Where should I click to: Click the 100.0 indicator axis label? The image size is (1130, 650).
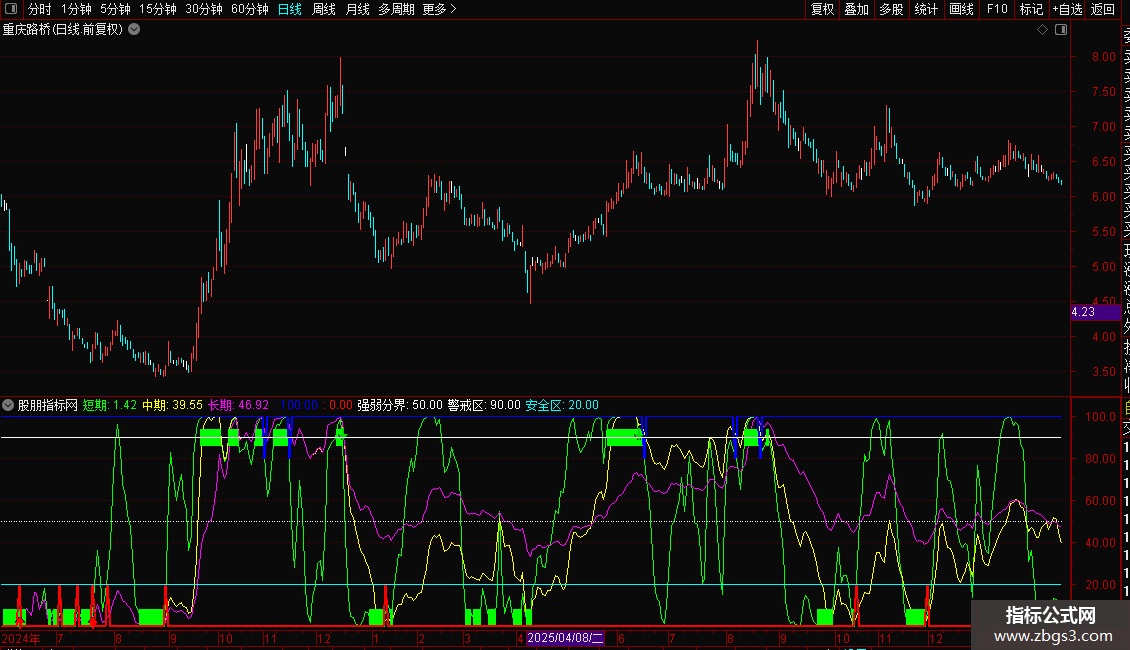(x=1100, y=417)
